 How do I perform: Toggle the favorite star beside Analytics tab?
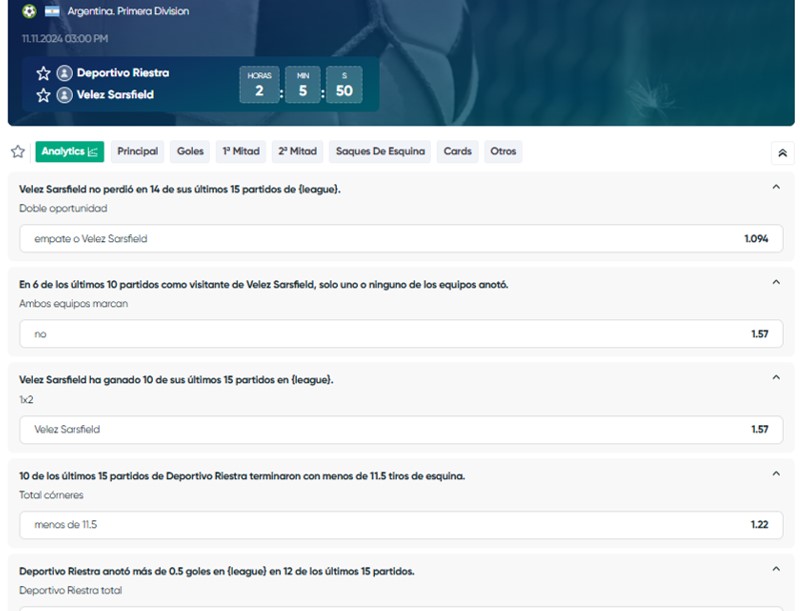coord(18,151)
